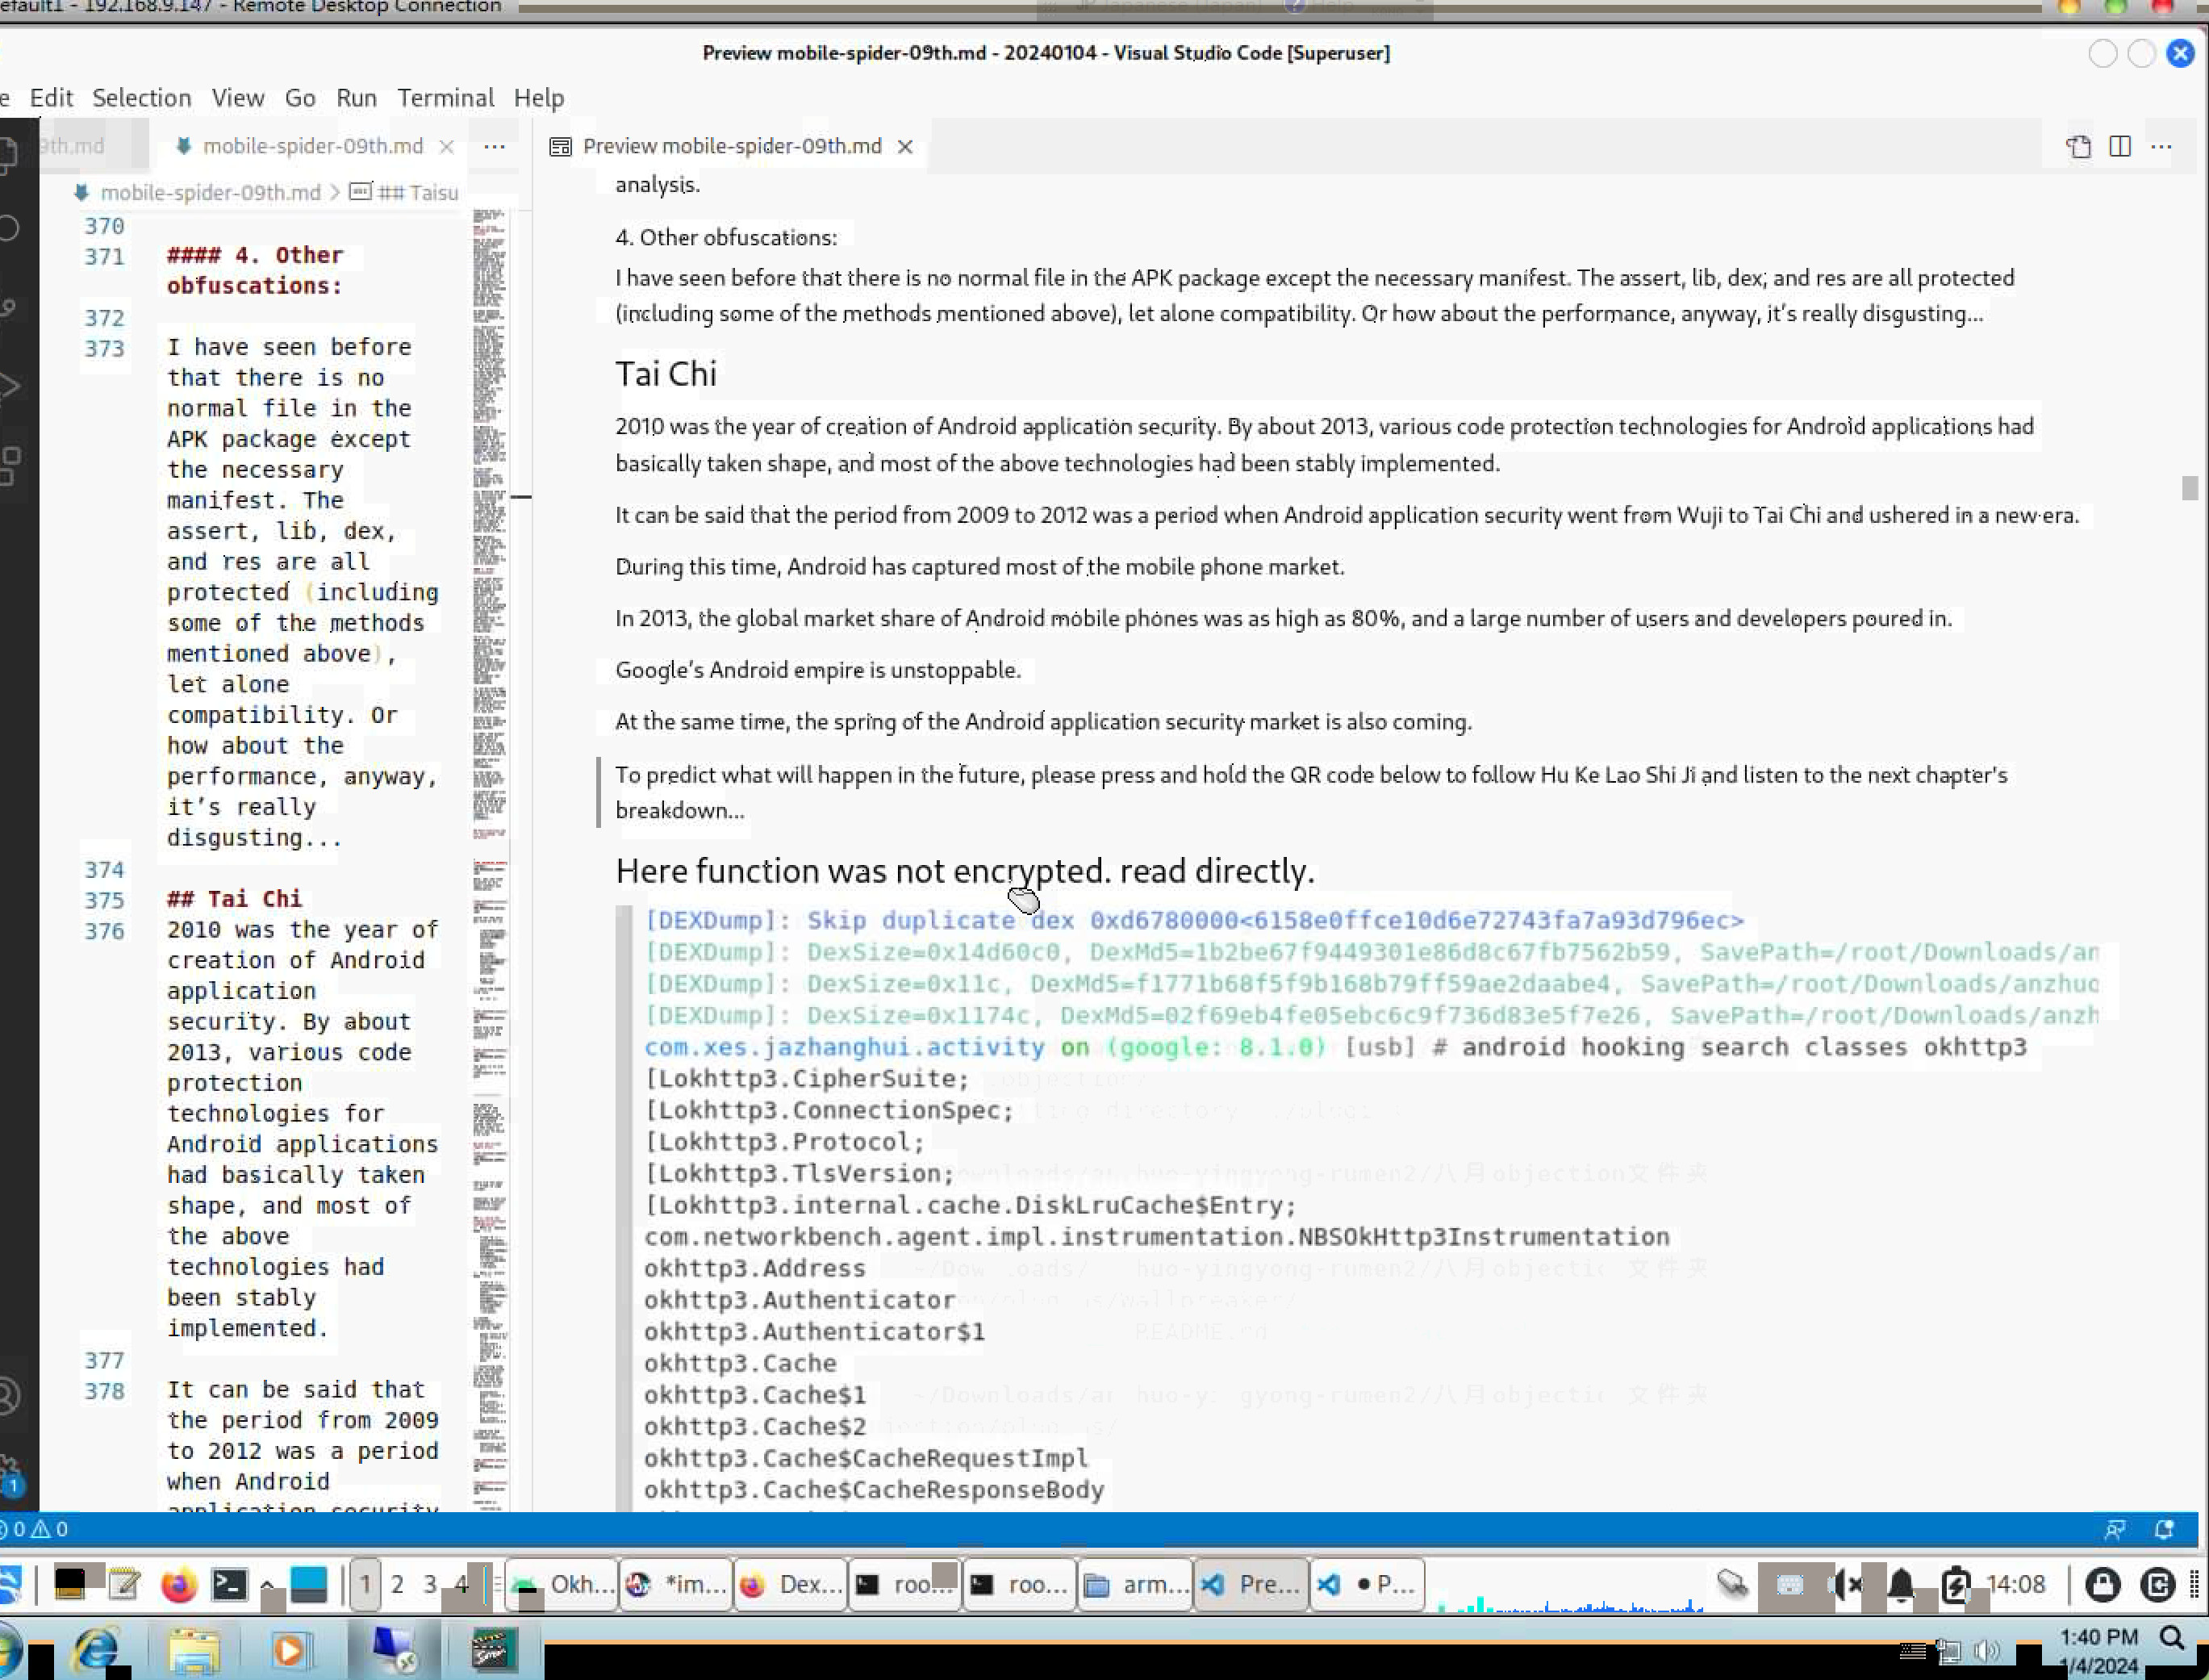This screenshot has width=2209, height=1680.
Task: Launch Firefox from the Linux panel
Action: pyautogui.click(x=179, y=1585)
